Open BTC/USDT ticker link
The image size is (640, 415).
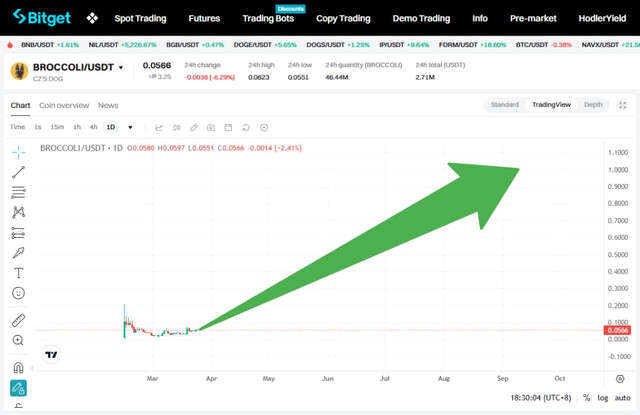(x=544, y=45)
